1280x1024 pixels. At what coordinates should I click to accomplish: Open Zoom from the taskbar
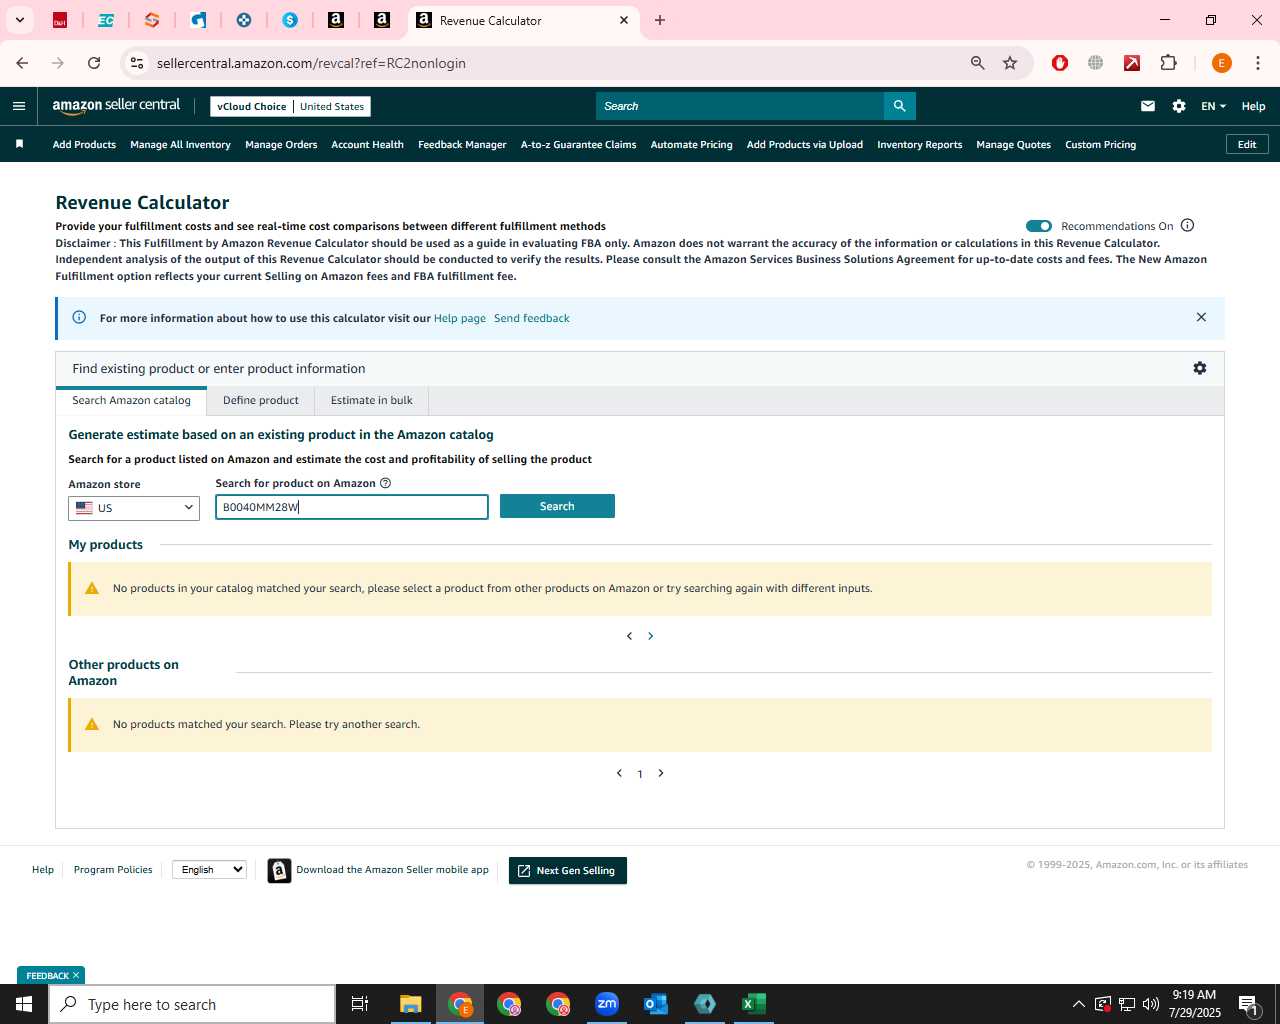(607, 1004)
